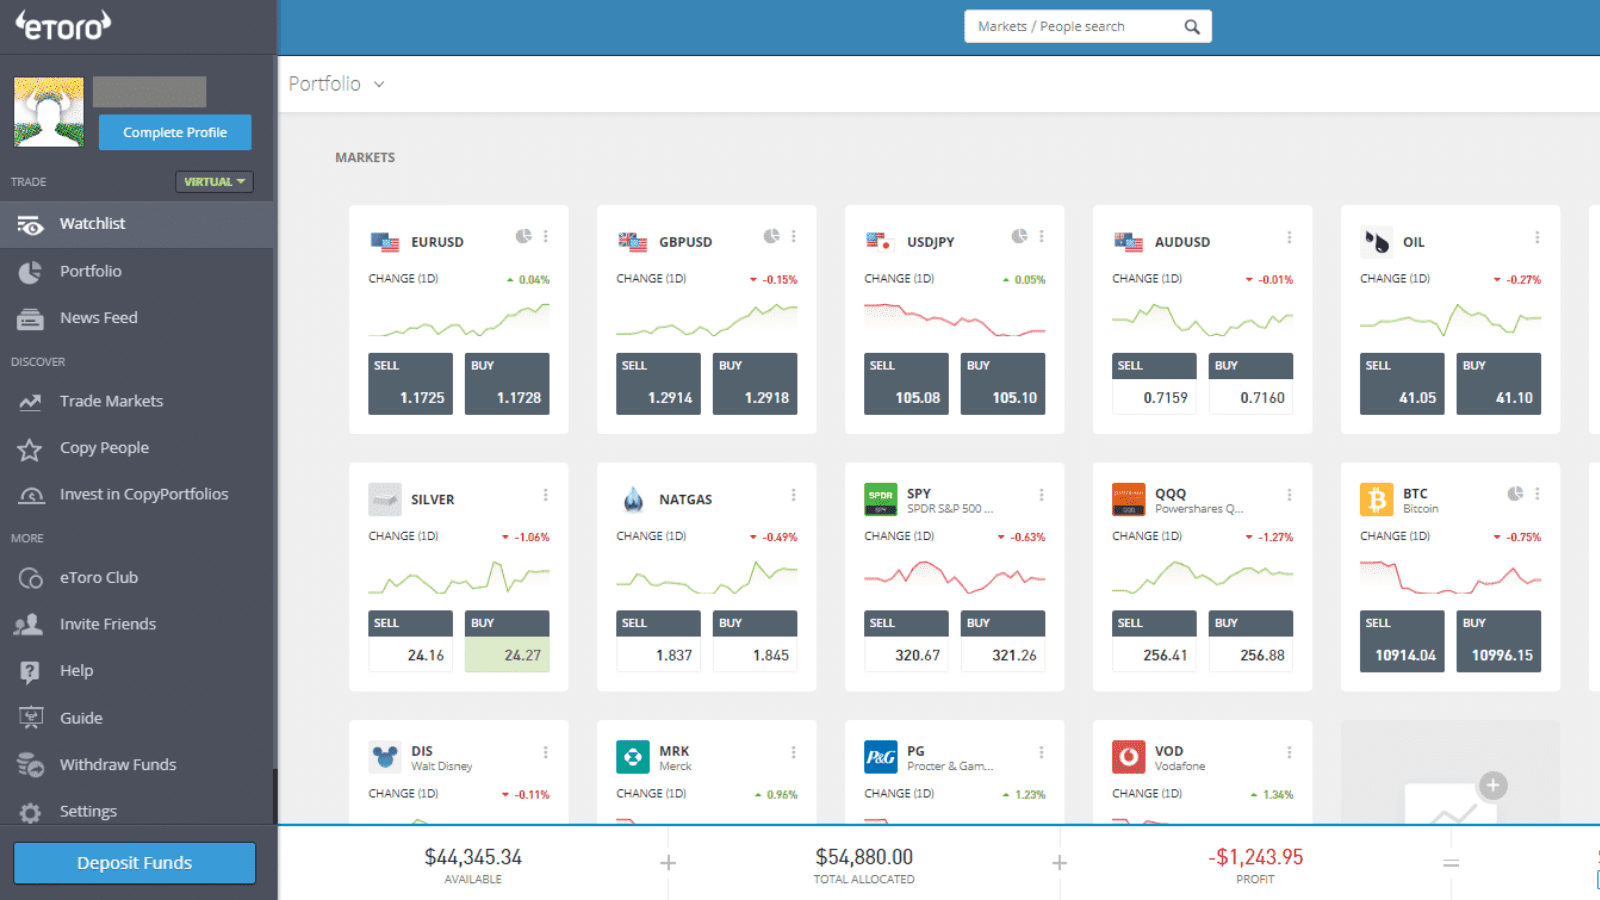Viewport: 1600px width, 900px height.
Task: Click the Merck logo icon
Action: (633, 757)
